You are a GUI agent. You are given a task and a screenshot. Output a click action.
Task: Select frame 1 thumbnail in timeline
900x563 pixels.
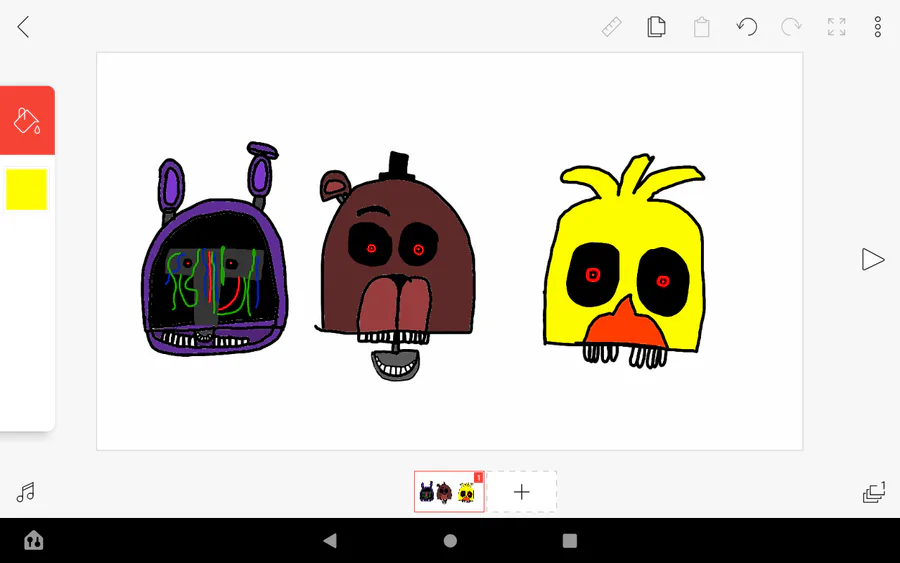(449, 492)
